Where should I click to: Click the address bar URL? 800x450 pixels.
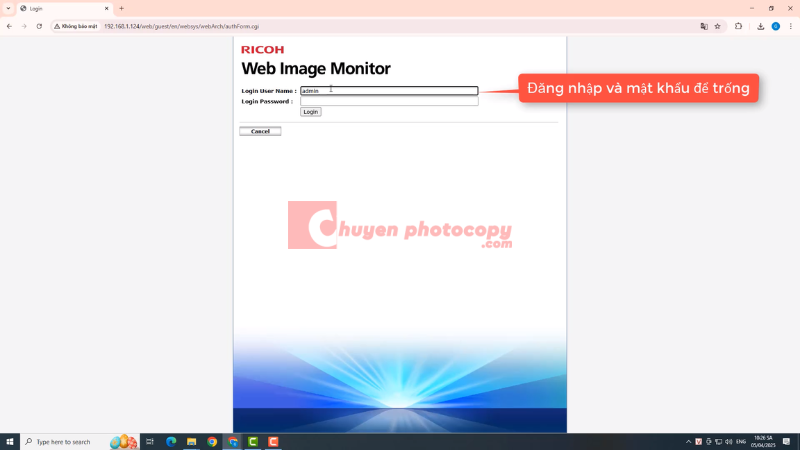[181, 26]
